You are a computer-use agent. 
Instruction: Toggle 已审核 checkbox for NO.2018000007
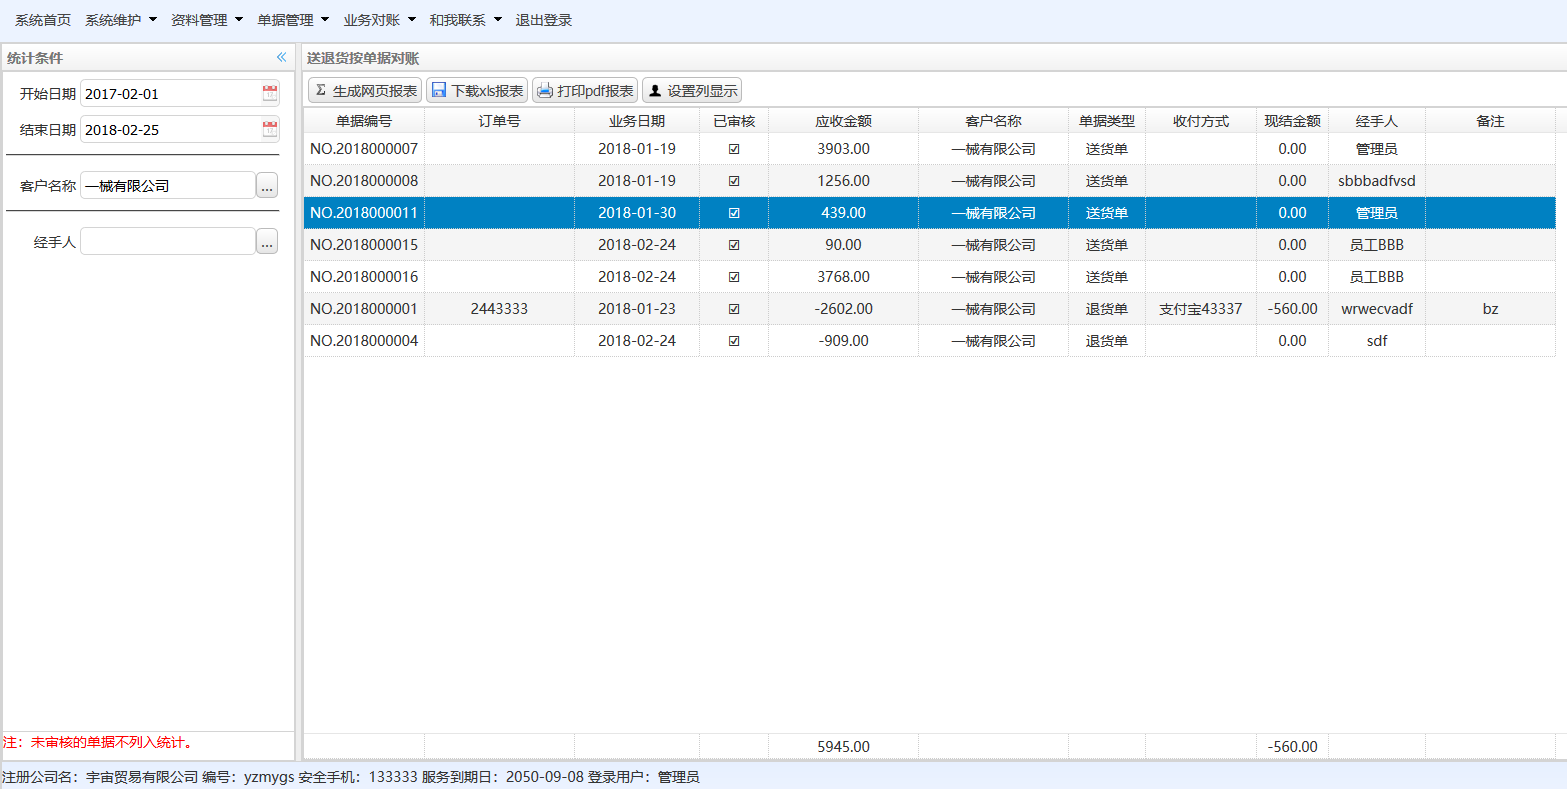[734, 149]
